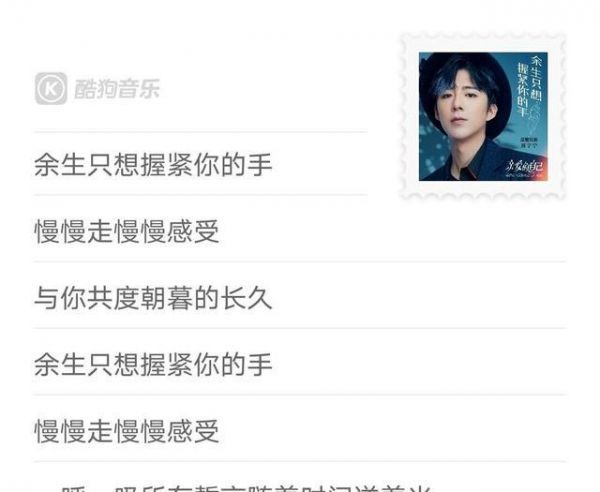Viewport: 600px width, 492px height.
Task: Click the 酷狗音乐 brand name text
Action: point(117,89)
